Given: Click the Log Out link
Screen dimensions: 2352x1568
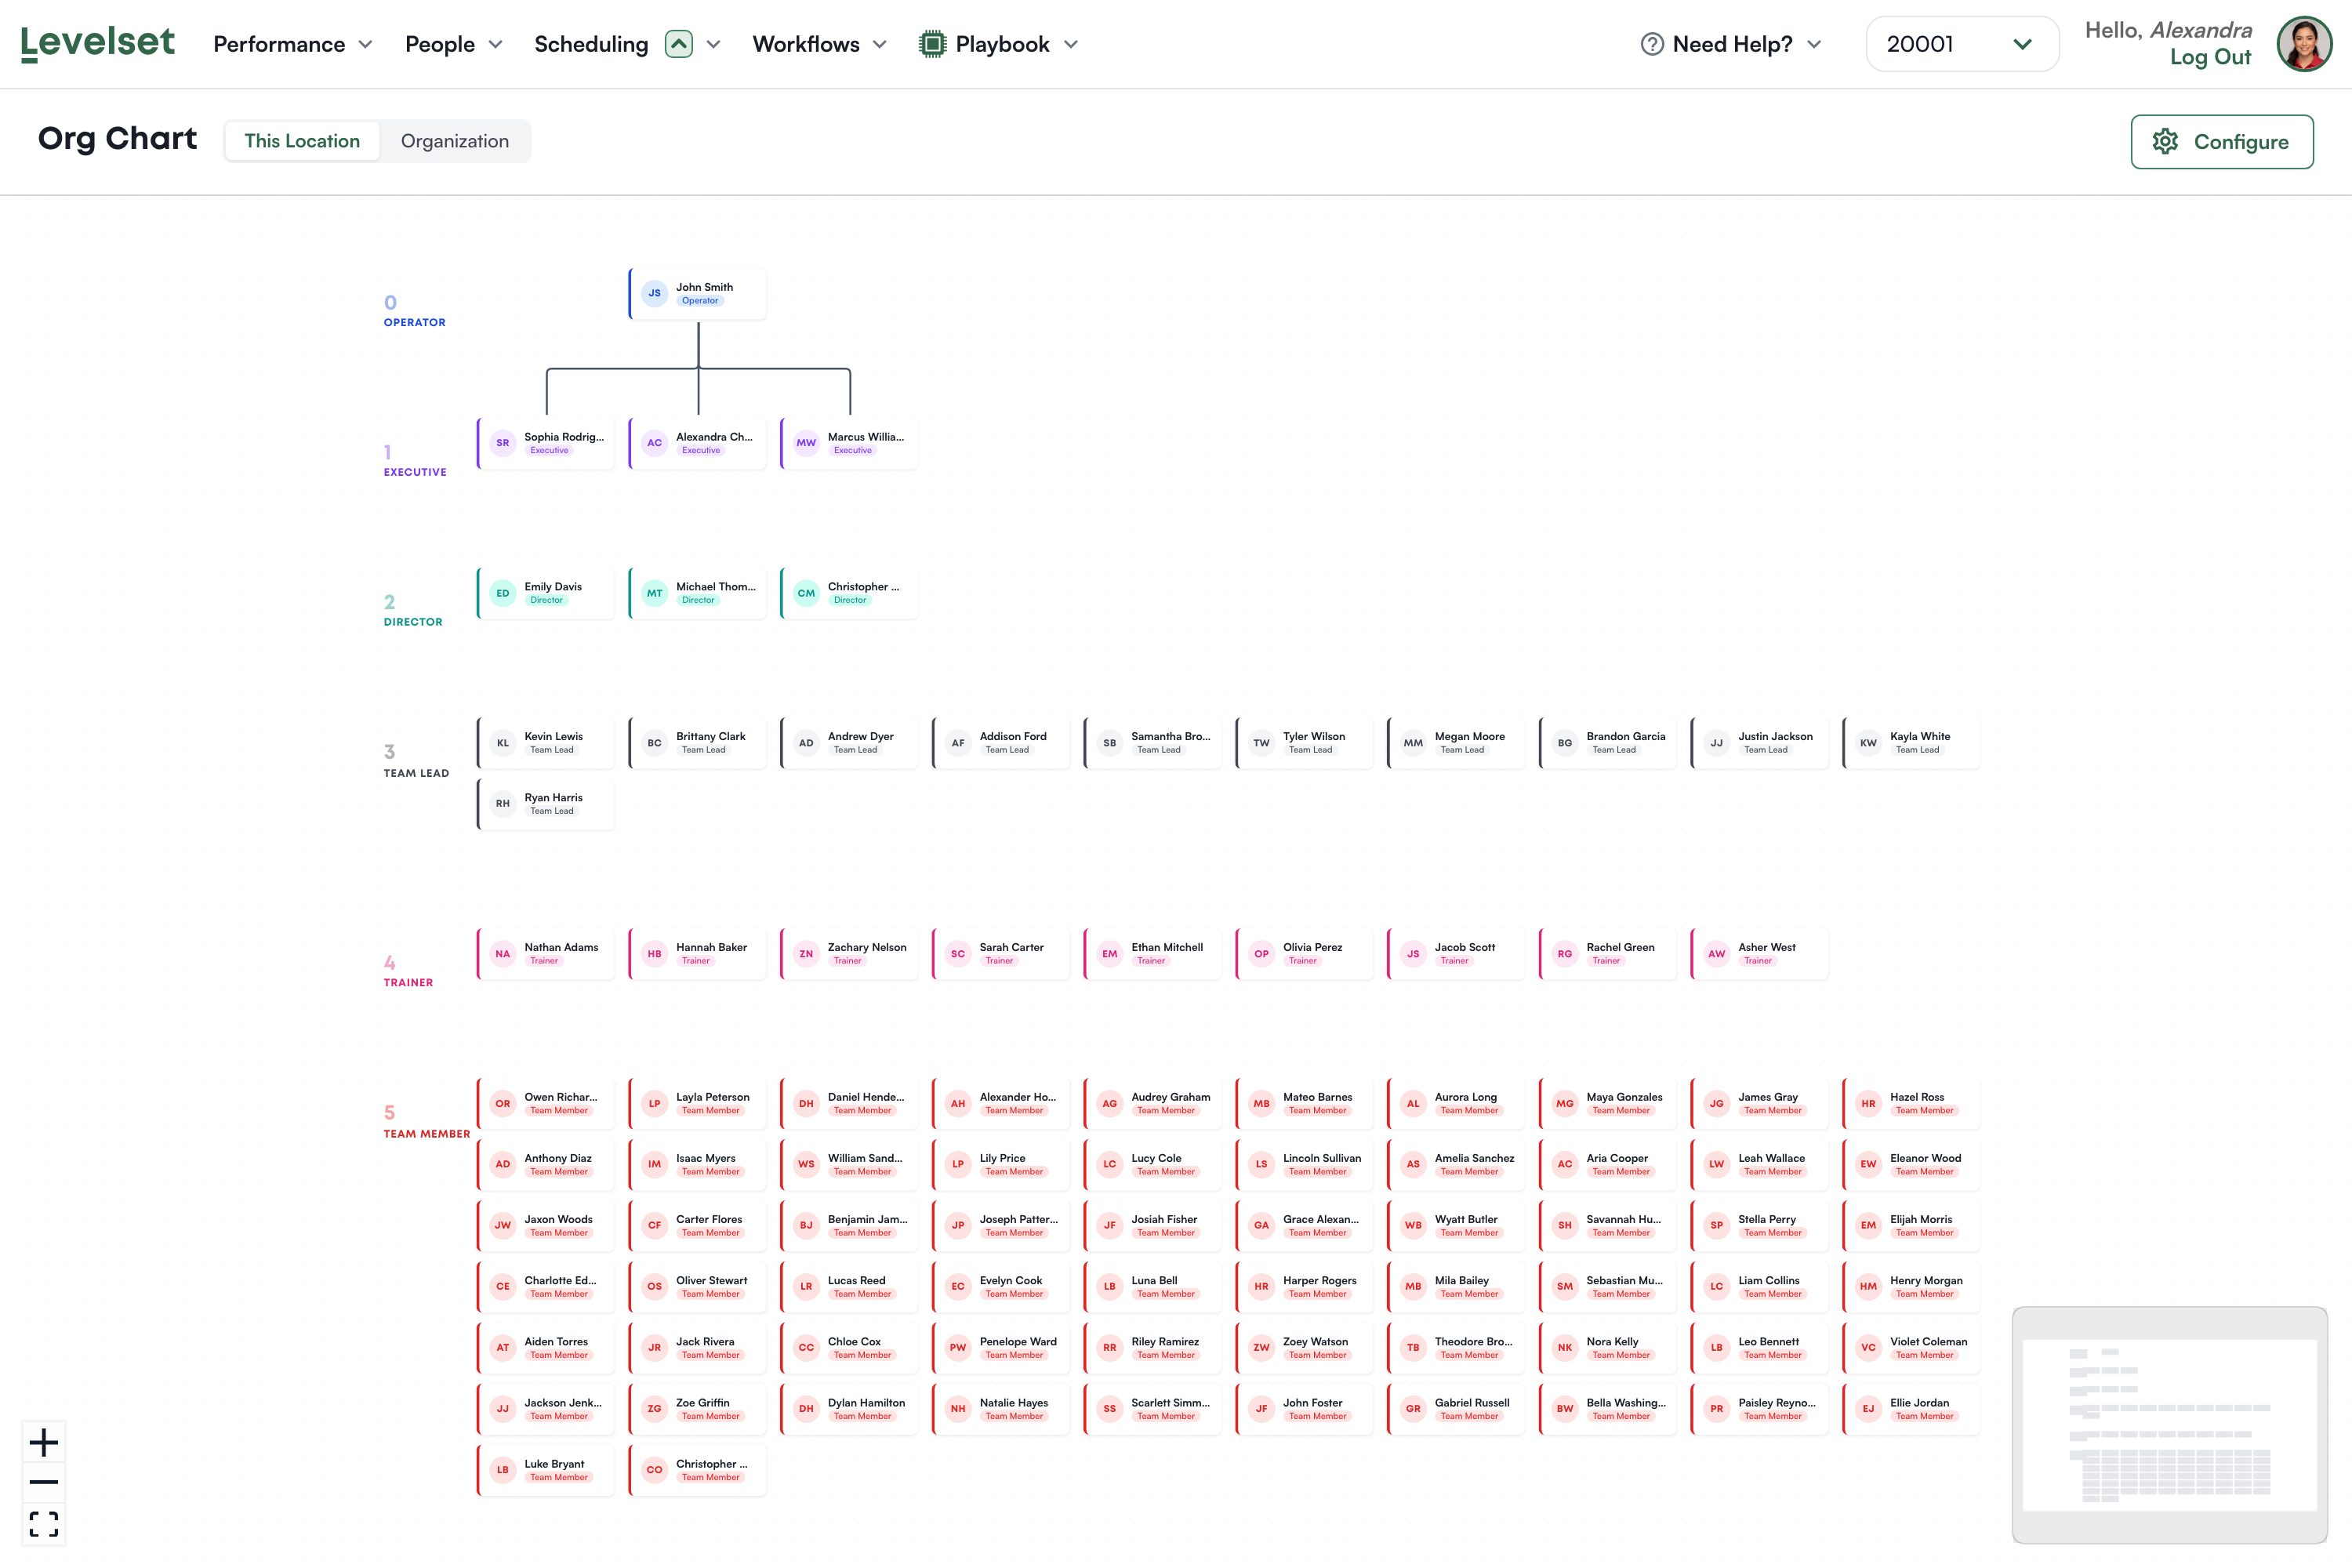Looking at the screenshot, I should click(2210, 57).
